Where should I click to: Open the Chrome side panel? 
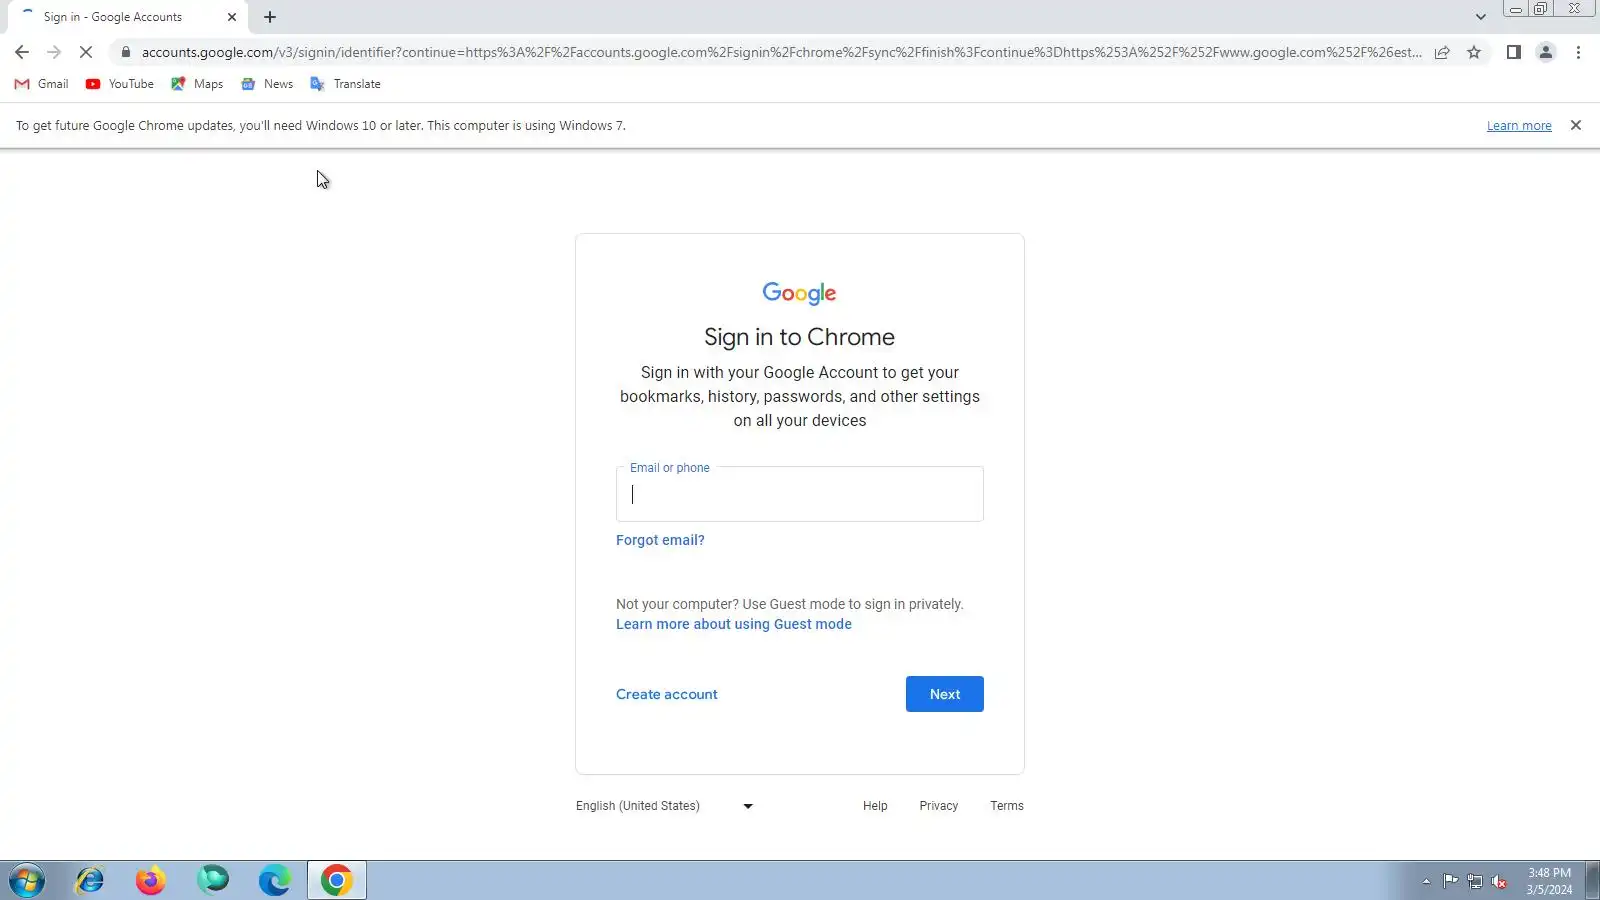click(1514, 52)
